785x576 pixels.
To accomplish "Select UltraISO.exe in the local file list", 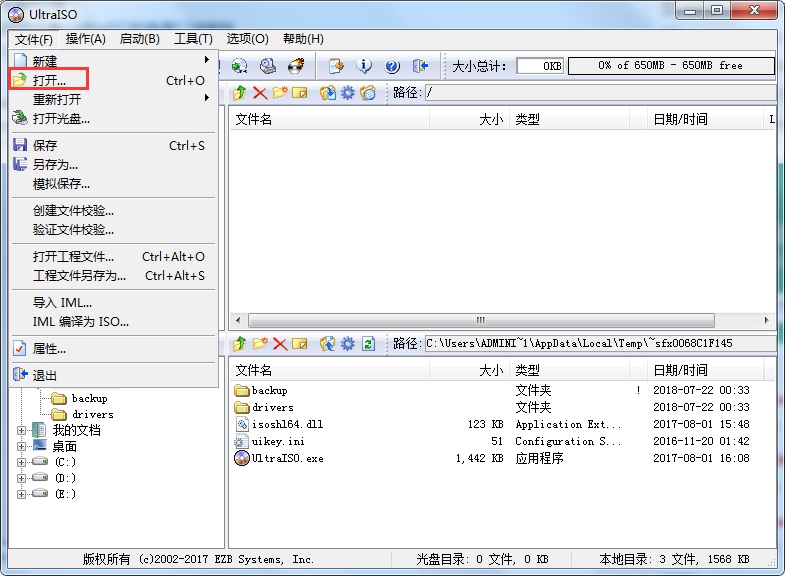I will click(279, 458).
